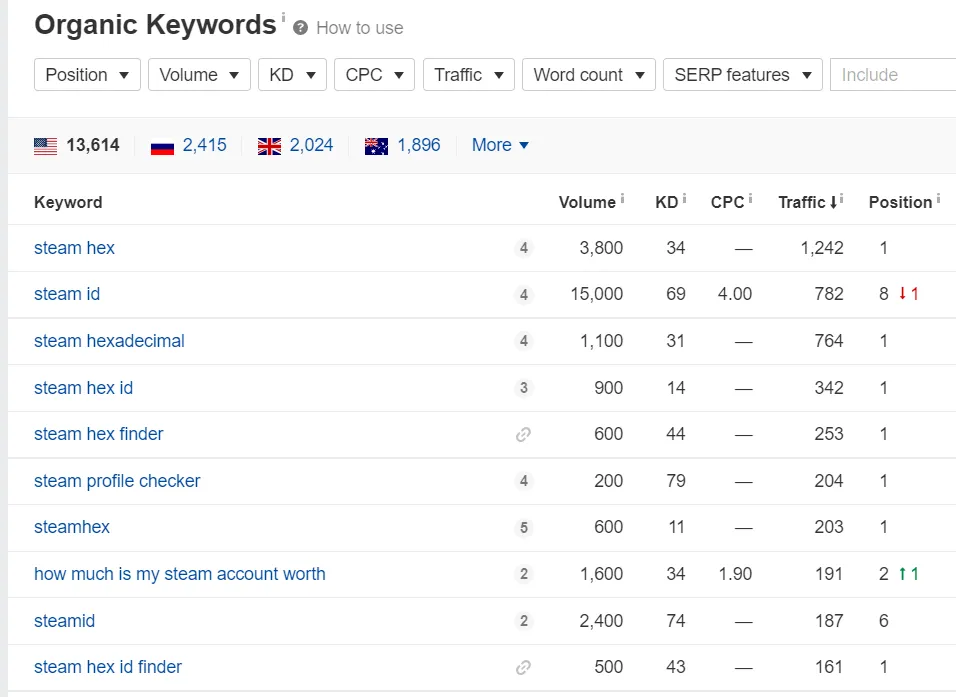Sort table by Keyword column header
The height and width of the screenshot is (697, 956).
coord(68,202)
